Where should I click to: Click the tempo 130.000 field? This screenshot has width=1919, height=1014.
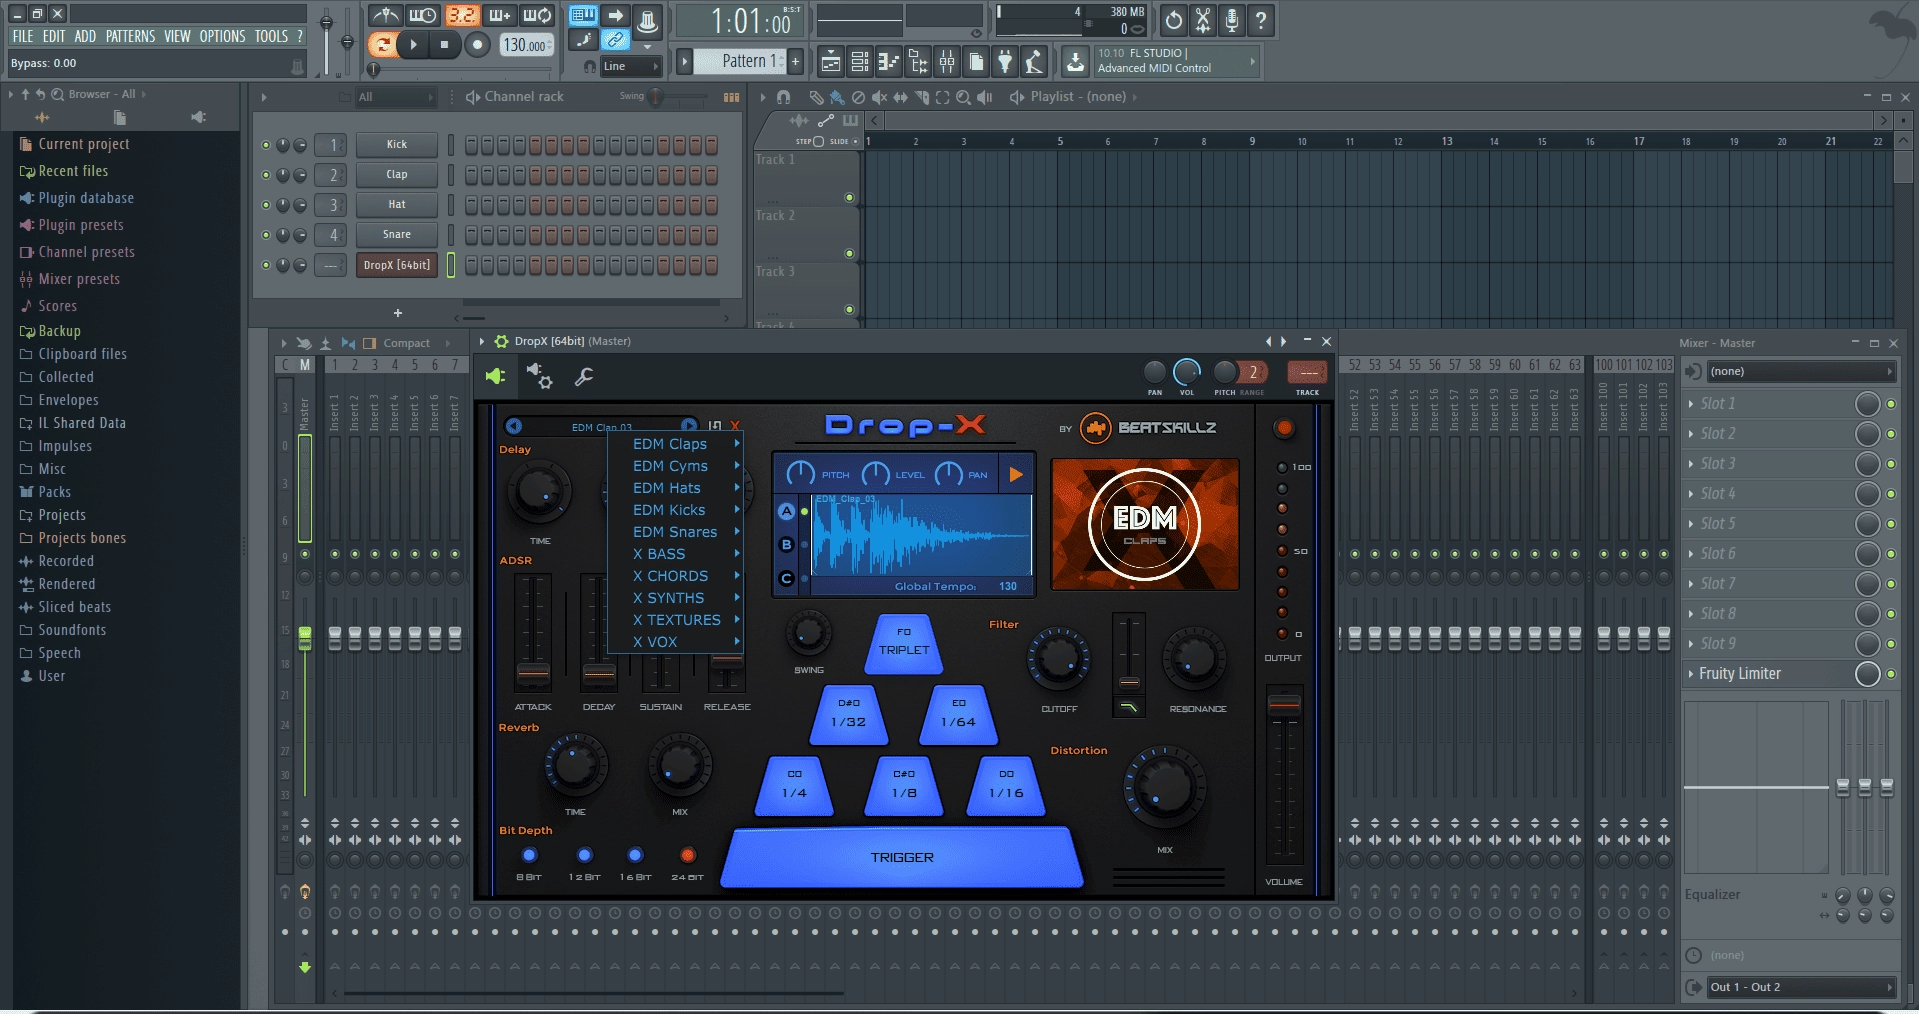[526, 45]
